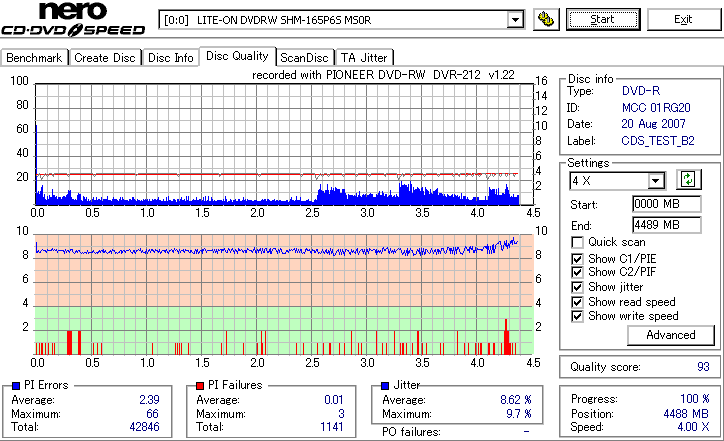The width and height of the screenshot is (724, 441).
Task: Toggle the Show write speed checkbox
Action: (x=577, y=316)
